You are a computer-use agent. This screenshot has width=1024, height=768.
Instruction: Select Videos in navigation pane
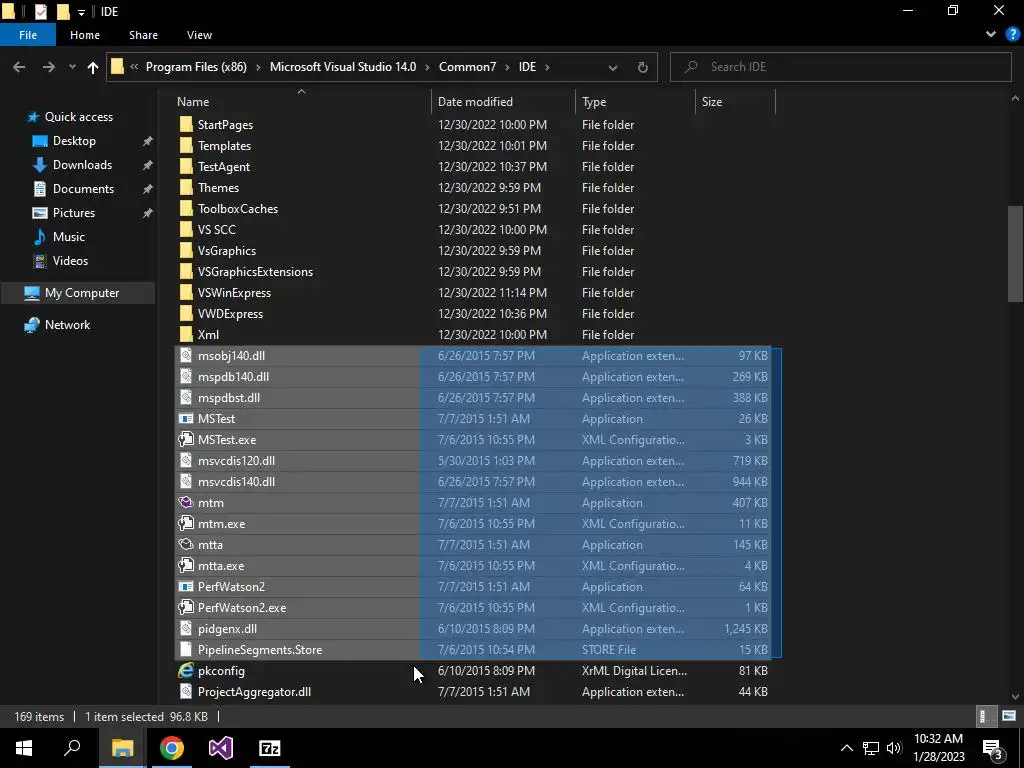[70, 261]
